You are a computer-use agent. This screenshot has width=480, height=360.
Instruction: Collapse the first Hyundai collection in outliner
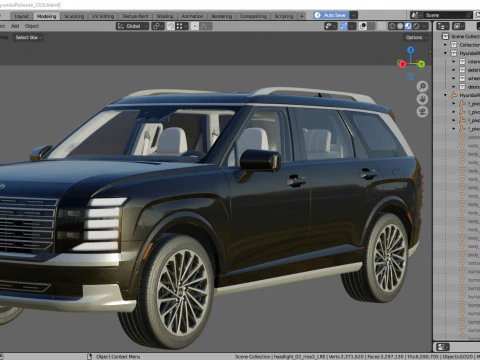pos(445,53)
